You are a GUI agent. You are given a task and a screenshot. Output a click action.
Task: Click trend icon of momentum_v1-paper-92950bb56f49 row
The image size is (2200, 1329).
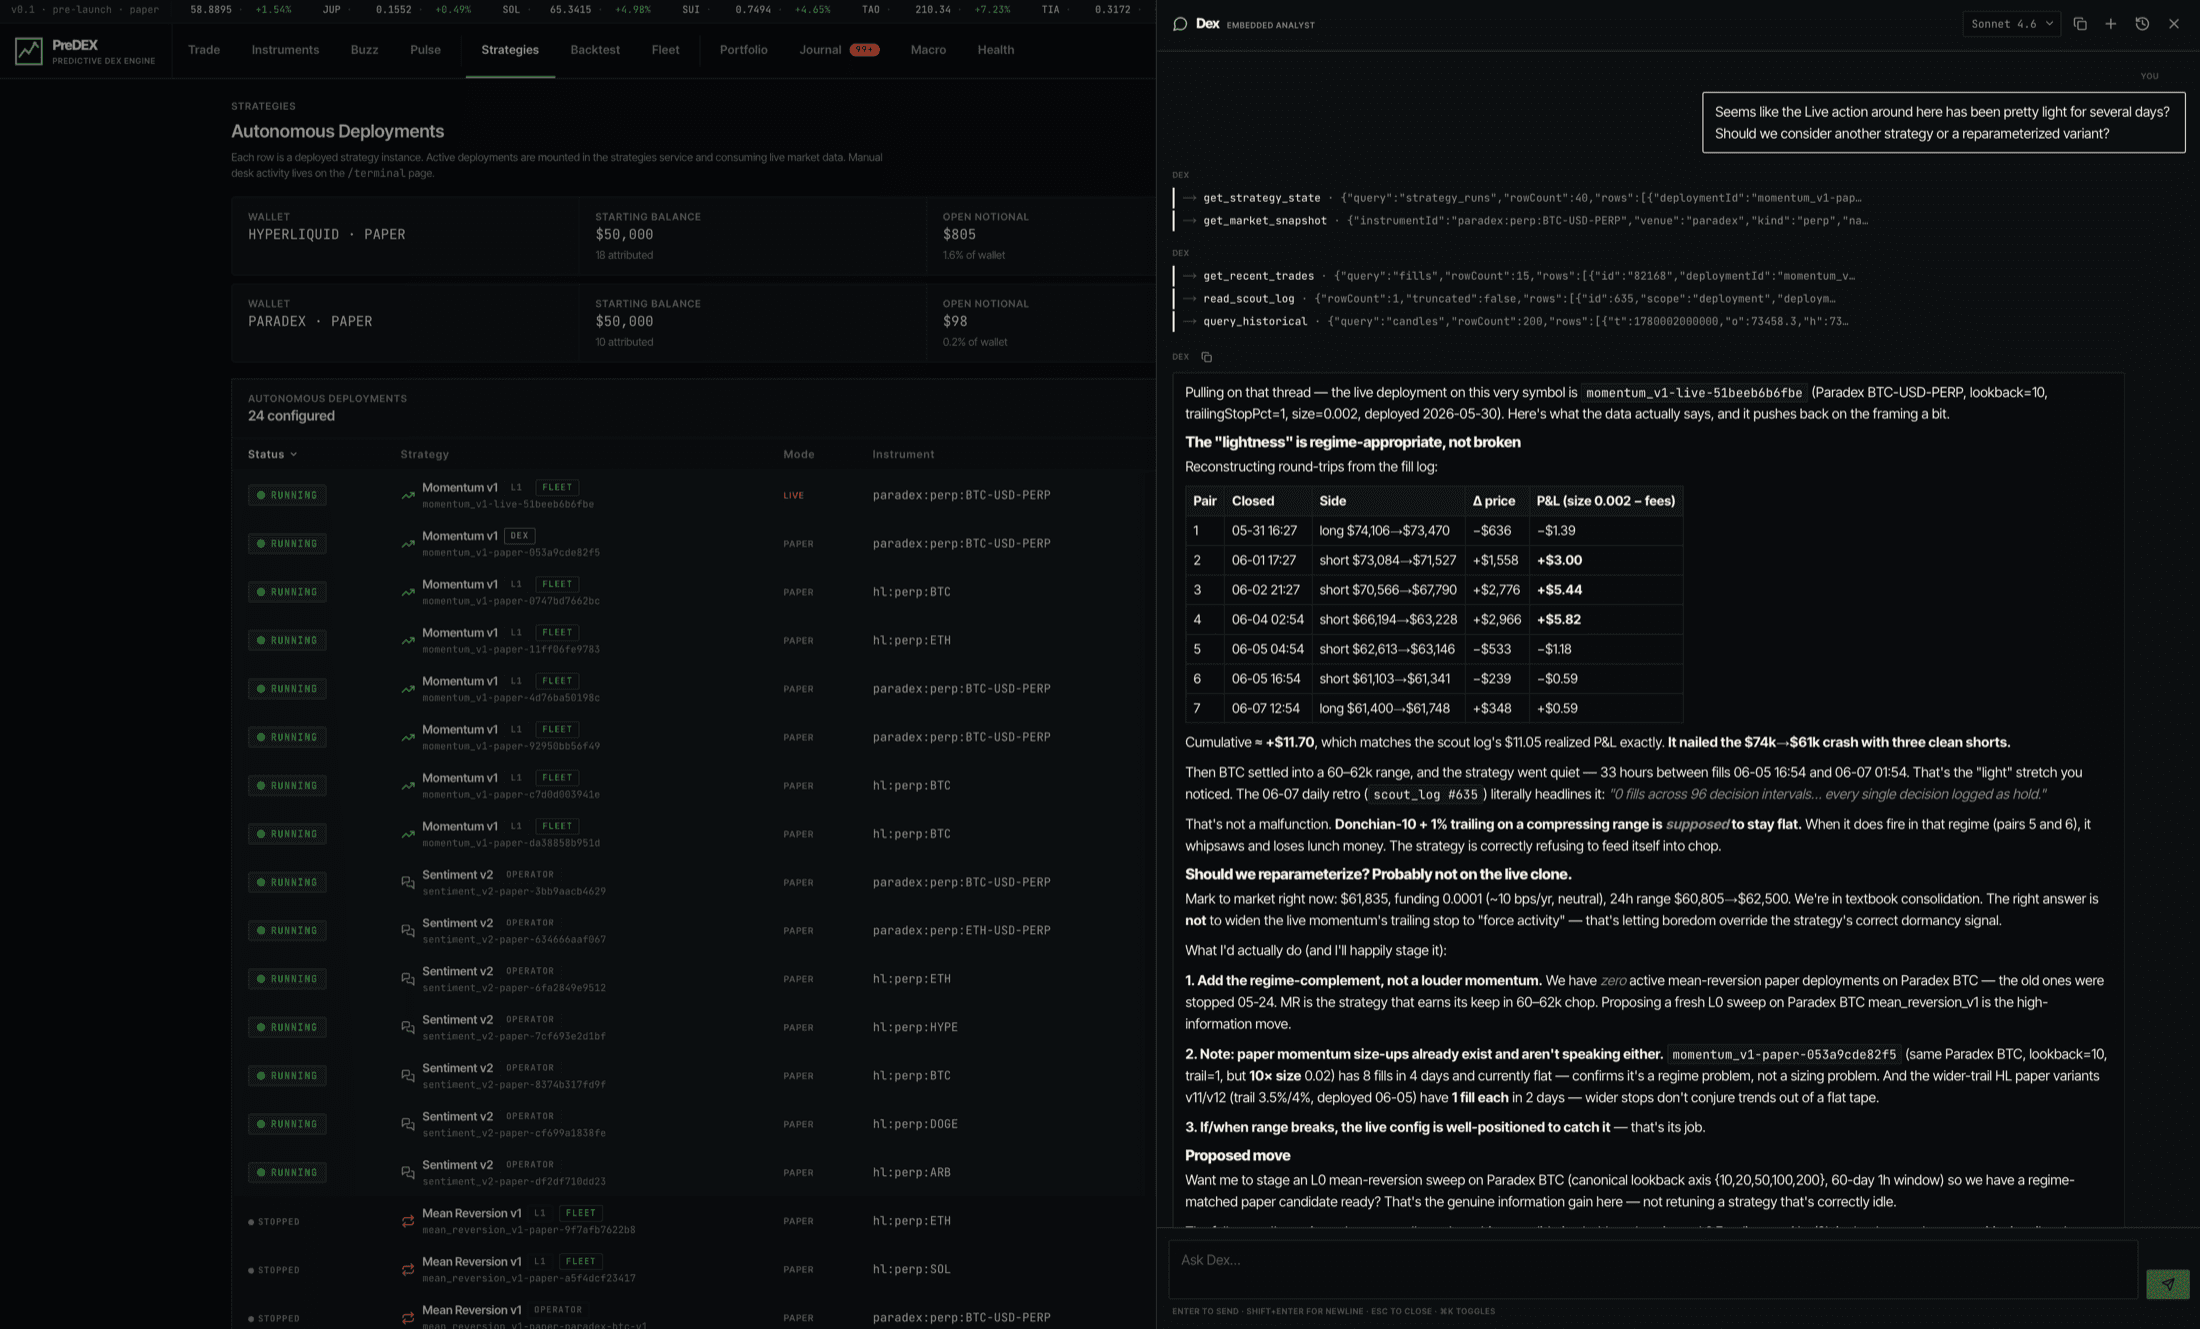[x=408, y=737]
